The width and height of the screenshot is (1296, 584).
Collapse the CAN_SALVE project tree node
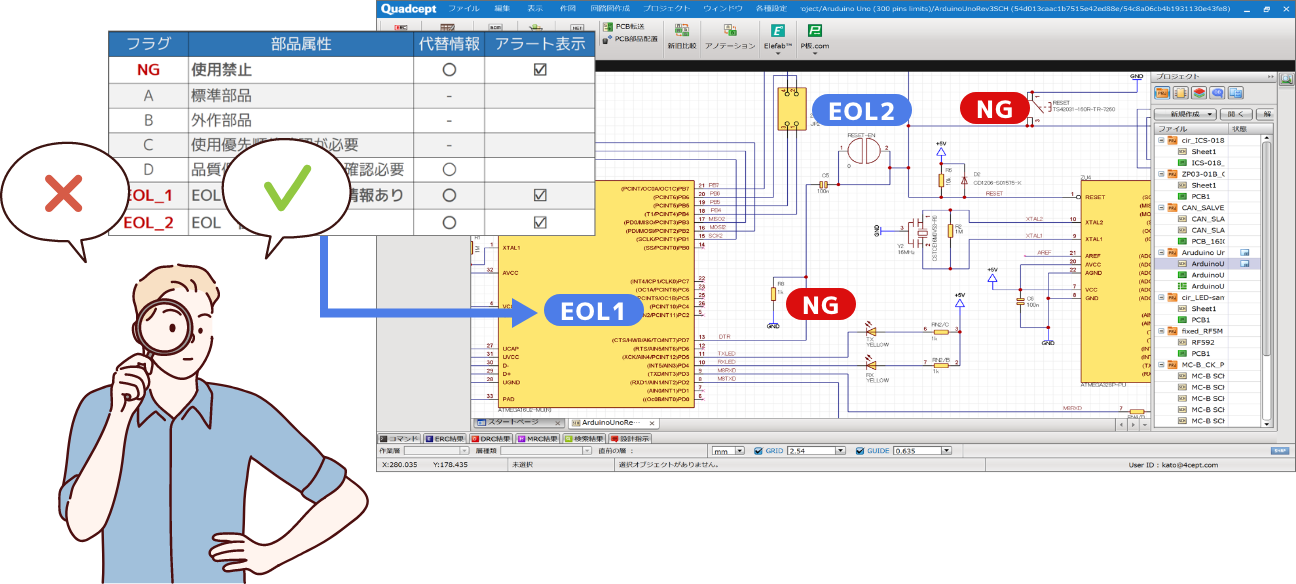[1161, 207]
